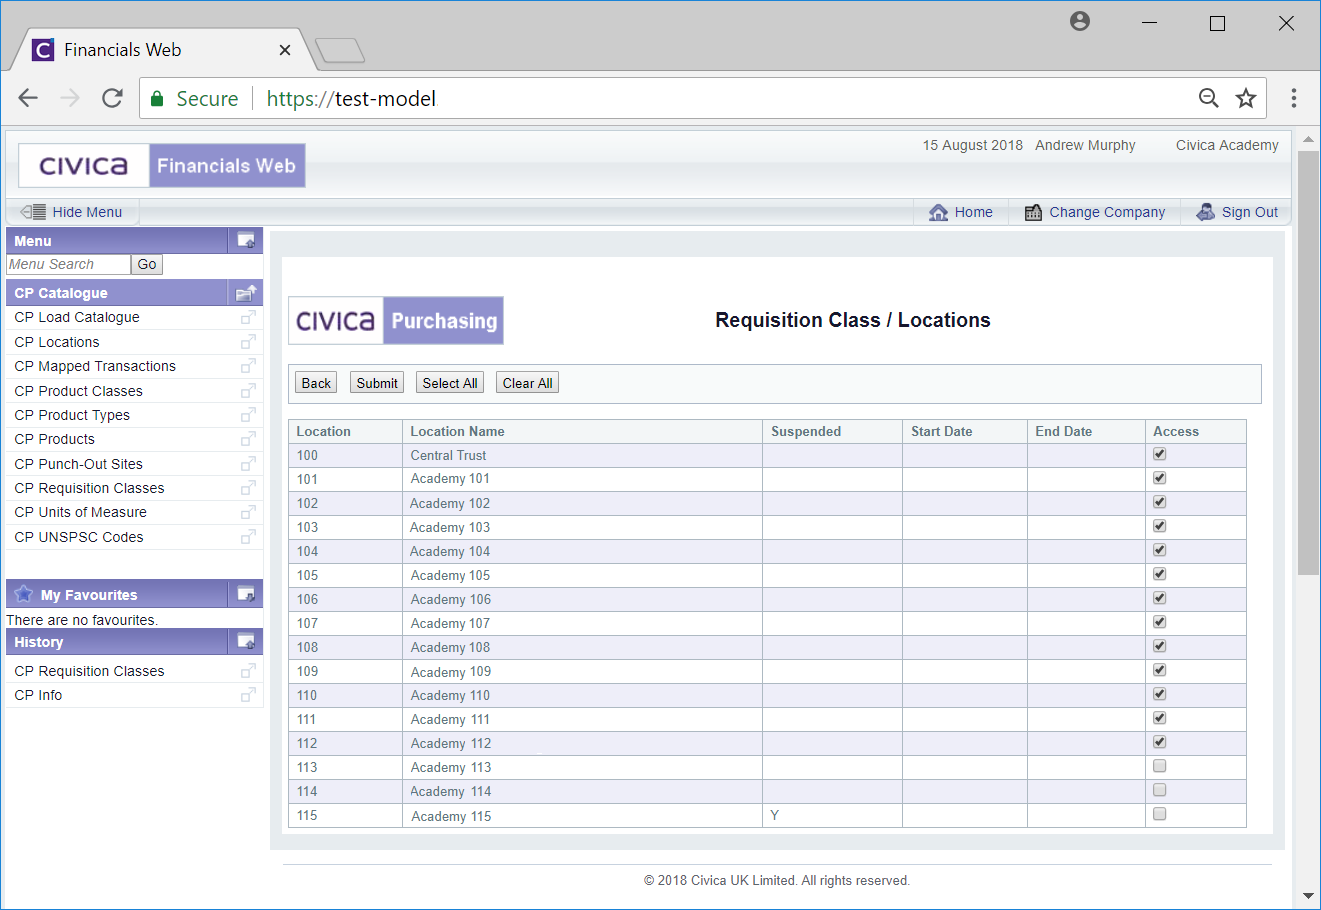The image size is (1321, 910).
Task: Click the Suspended Y value for Academy 115
Action: [775, 815]
